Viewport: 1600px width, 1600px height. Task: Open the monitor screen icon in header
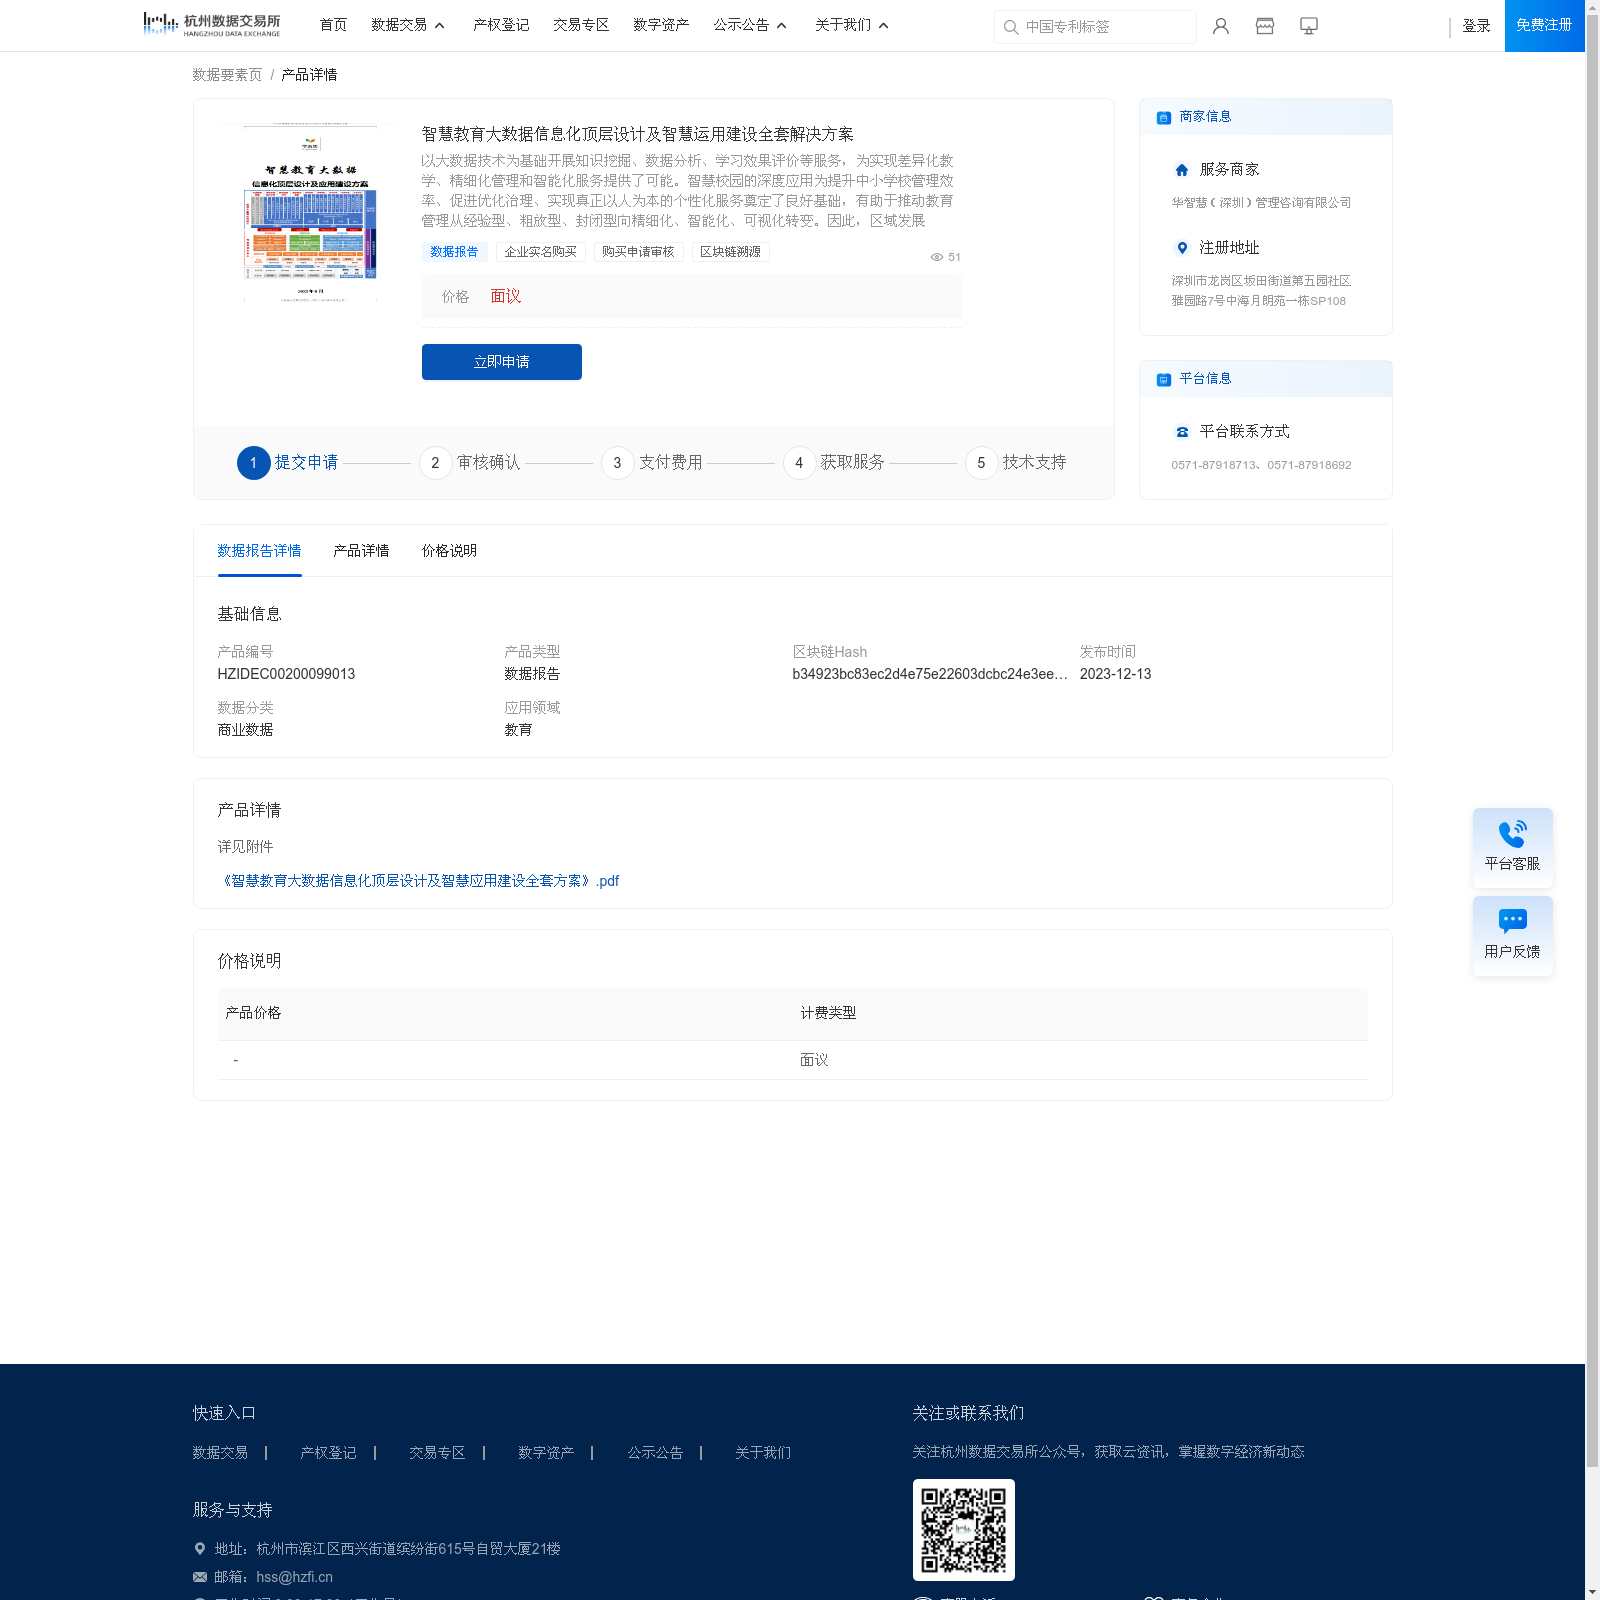1309,26
